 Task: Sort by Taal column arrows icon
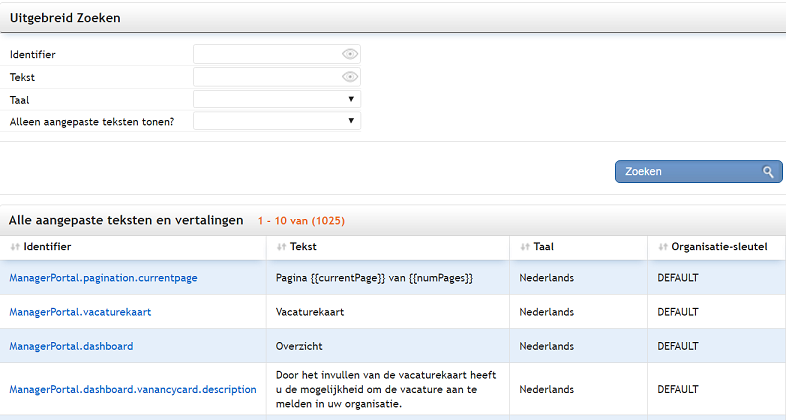(525, 247)
